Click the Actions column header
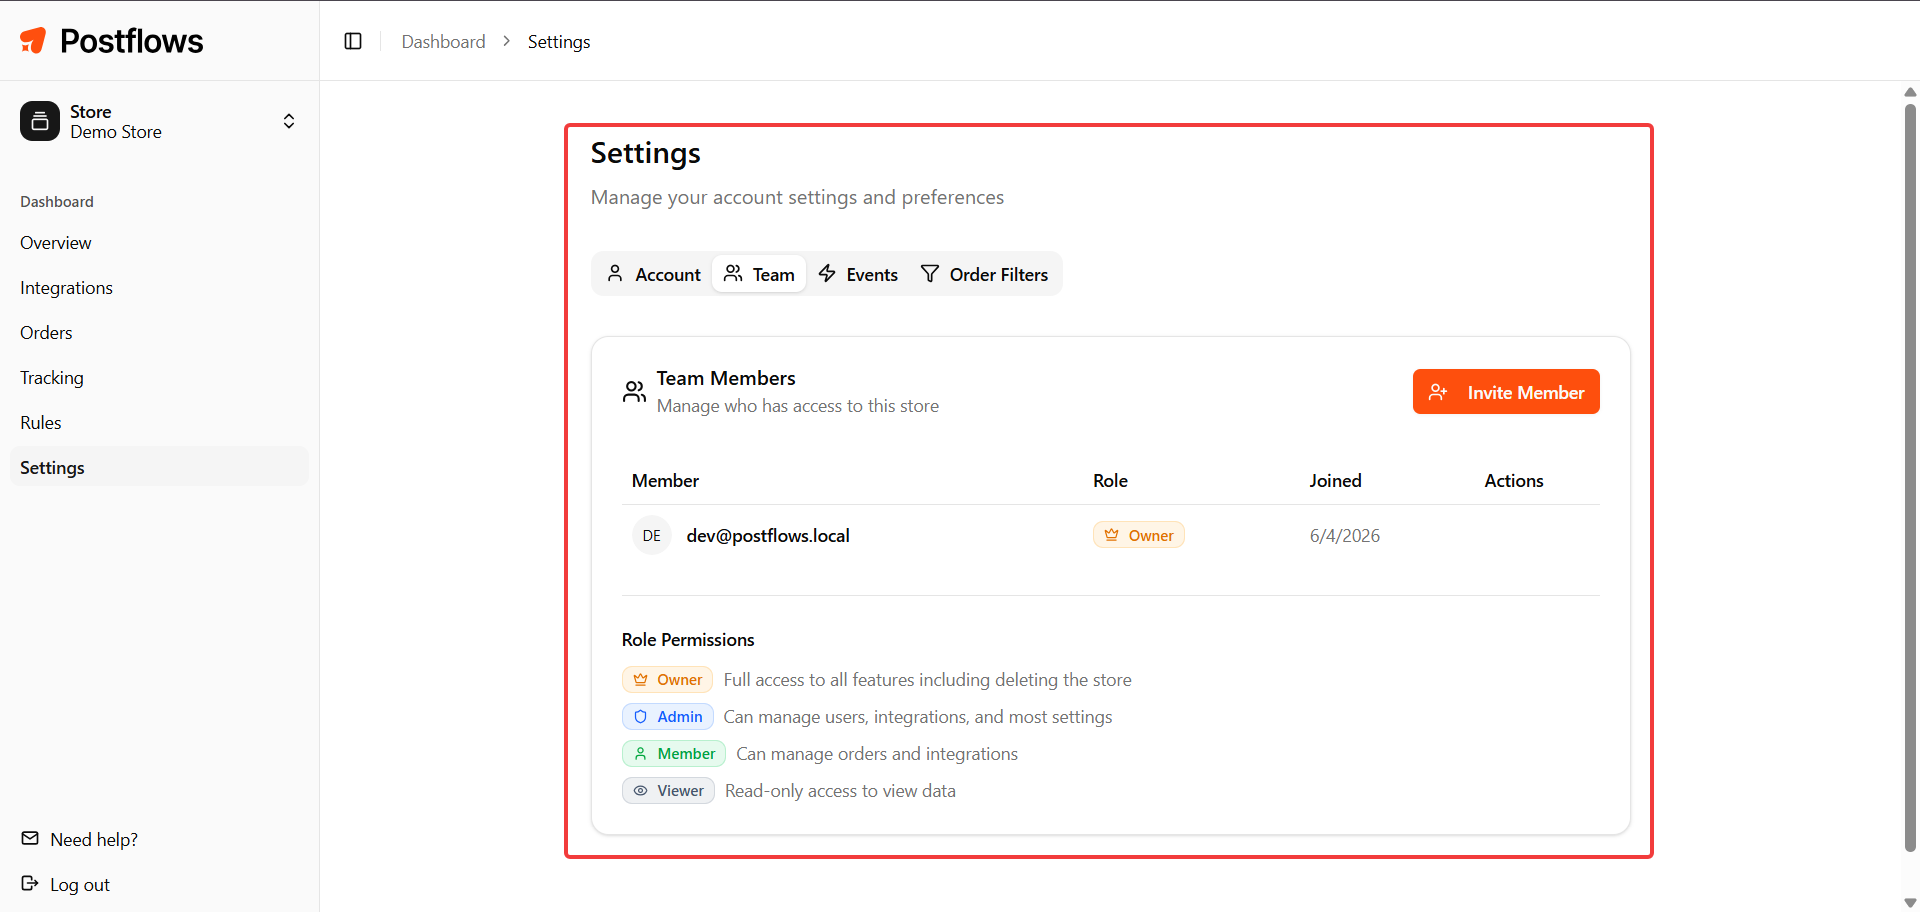This screenshot has height=912, width=1920. (1514, 481)
